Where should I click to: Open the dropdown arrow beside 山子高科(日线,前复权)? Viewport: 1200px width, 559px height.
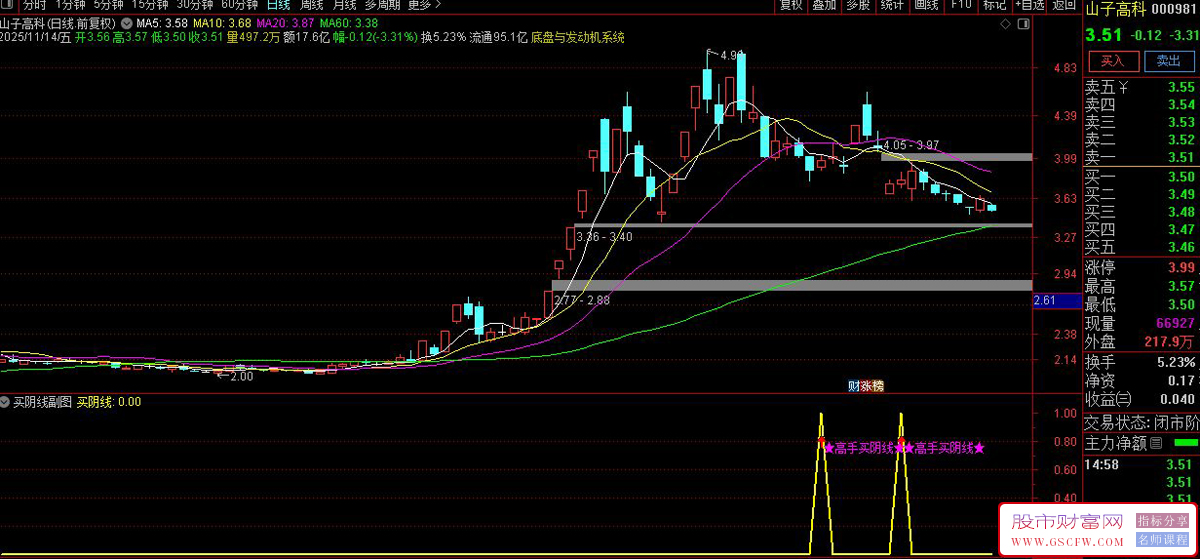(125, 23)
